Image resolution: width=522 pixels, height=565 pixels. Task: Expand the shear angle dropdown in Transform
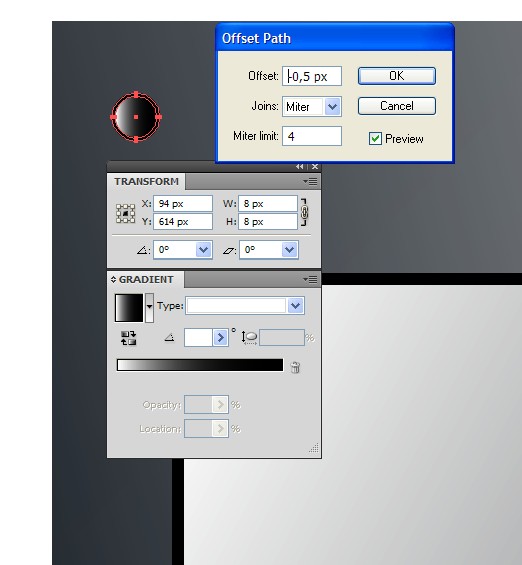289,250
